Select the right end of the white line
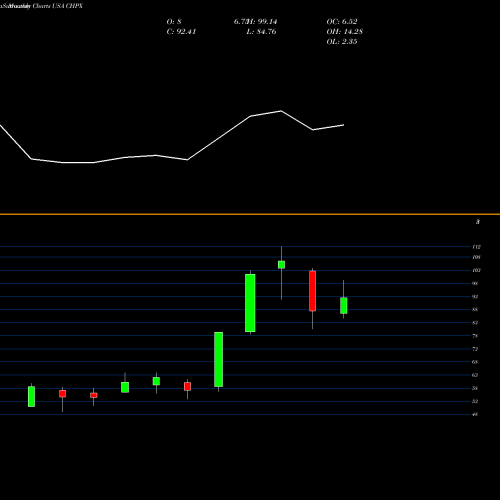The image size is (500, 500). [343, 125]
